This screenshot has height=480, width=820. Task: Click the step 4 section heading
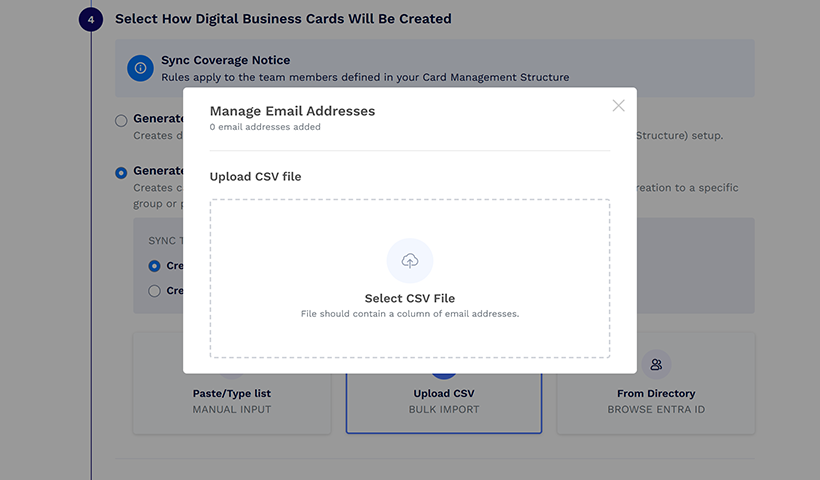coord(283,19)
